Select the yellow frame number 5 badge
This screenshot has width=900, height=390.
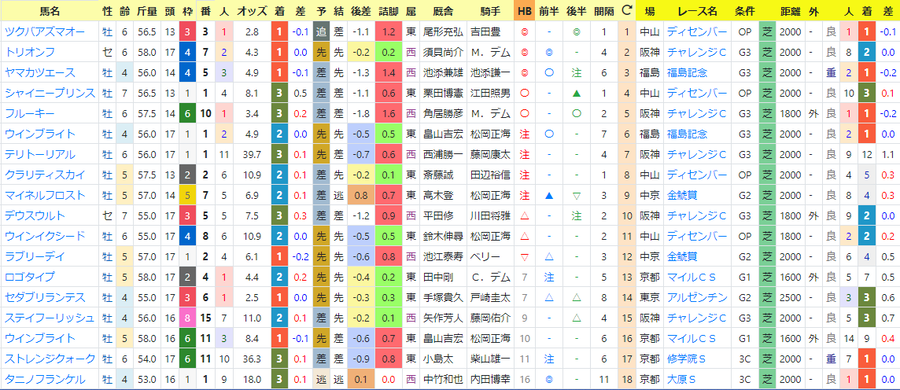point(188,195)
